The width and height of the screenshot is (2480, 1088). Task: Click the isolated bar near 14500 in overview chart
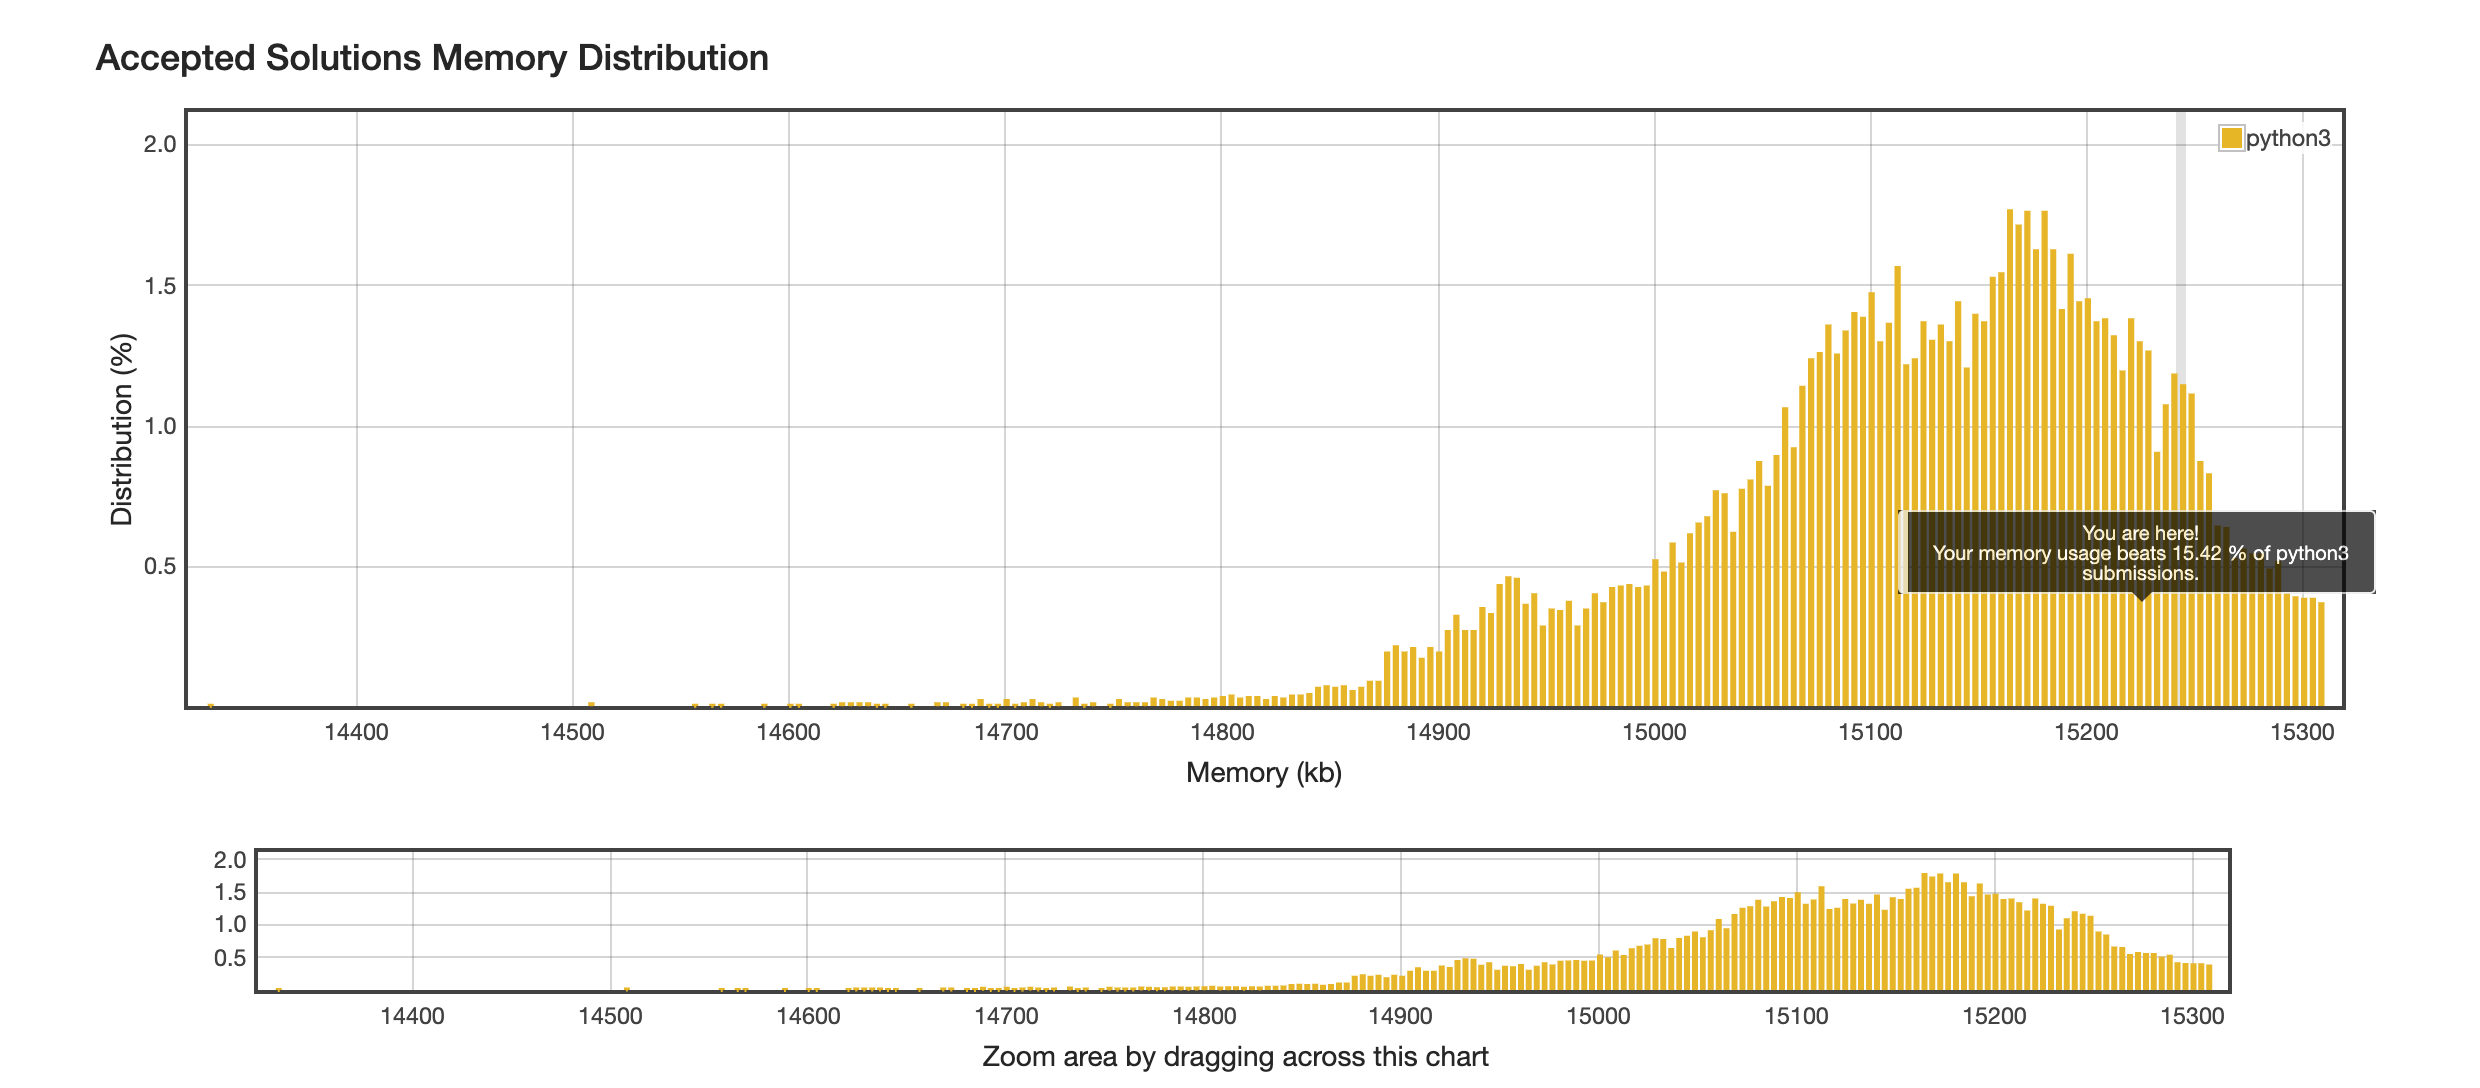coord(626,990)
